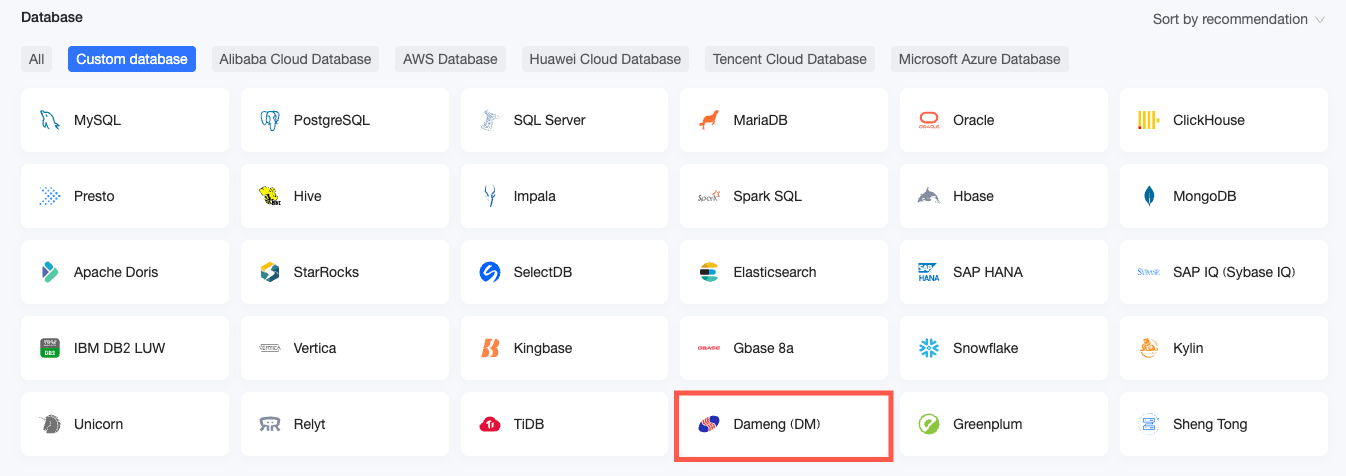Click the Dameng DM logo icon
This screenshot has height=476, width=1346.
[x=709, y=424]
